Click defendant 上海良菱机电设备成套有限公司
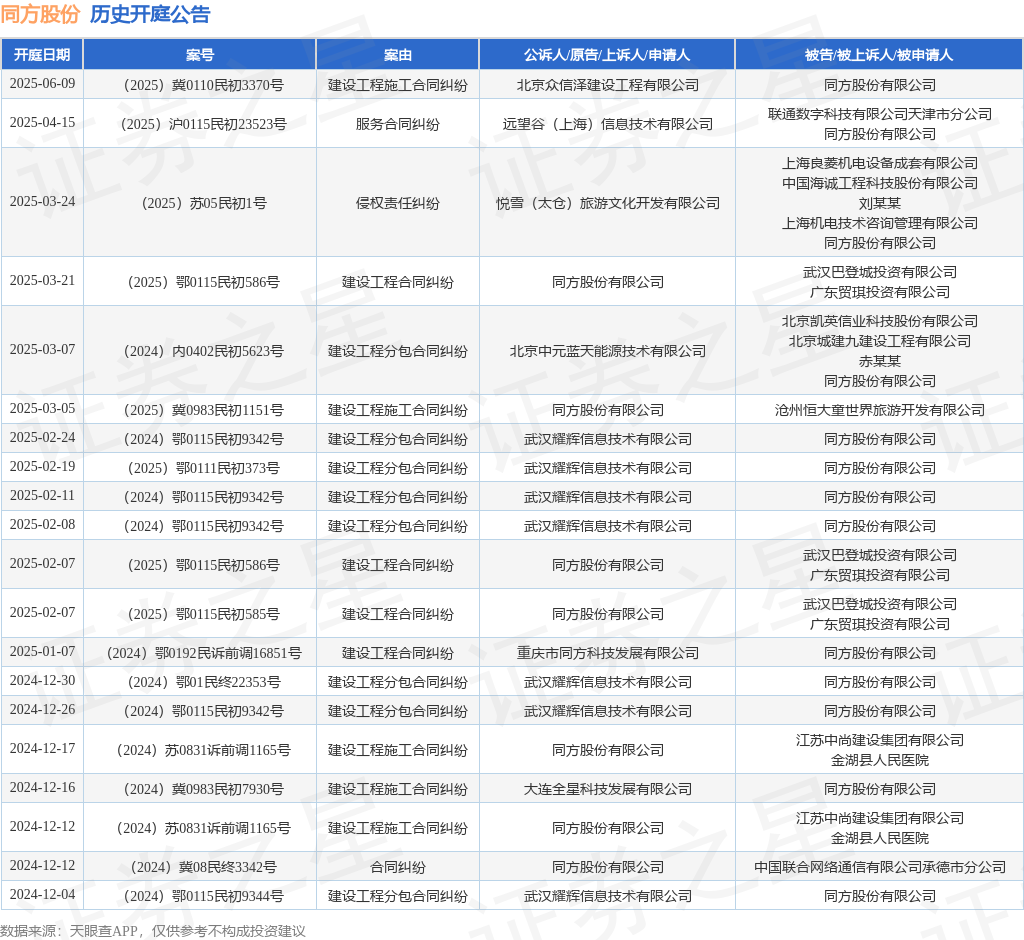This screenshot has height=940, width=1024. coord(879,163)
